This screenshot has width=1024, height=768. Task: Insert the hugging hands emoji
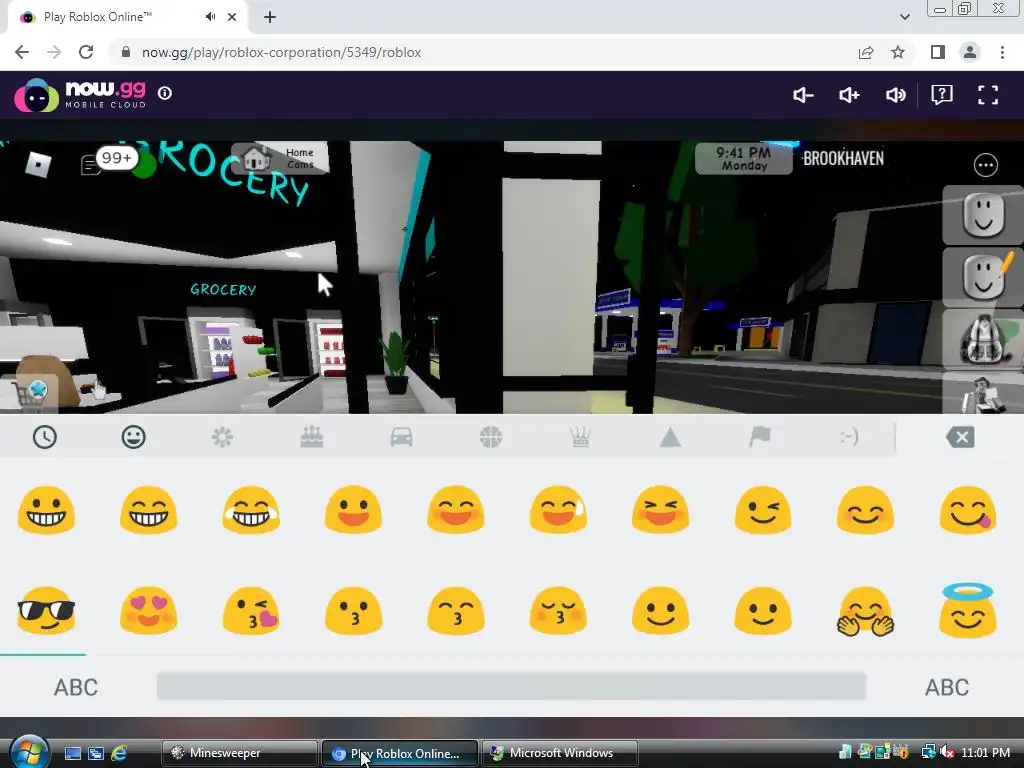point(865,611)
